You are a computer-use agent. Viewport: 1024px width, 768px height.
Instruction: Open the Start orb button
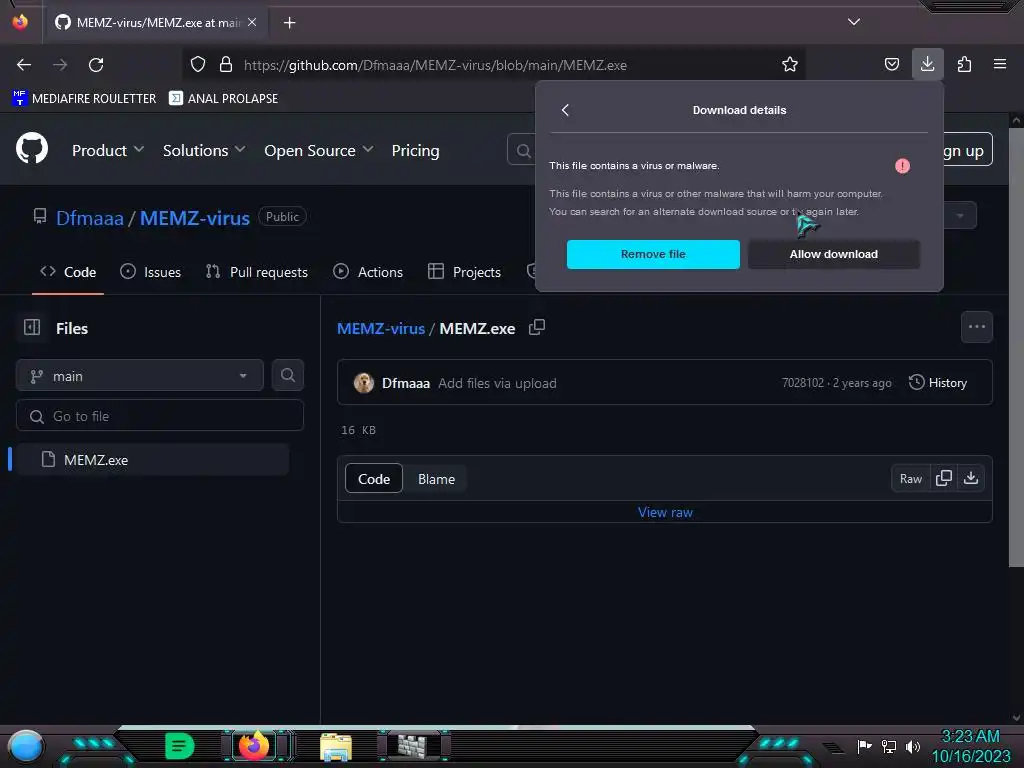point(26,746)
